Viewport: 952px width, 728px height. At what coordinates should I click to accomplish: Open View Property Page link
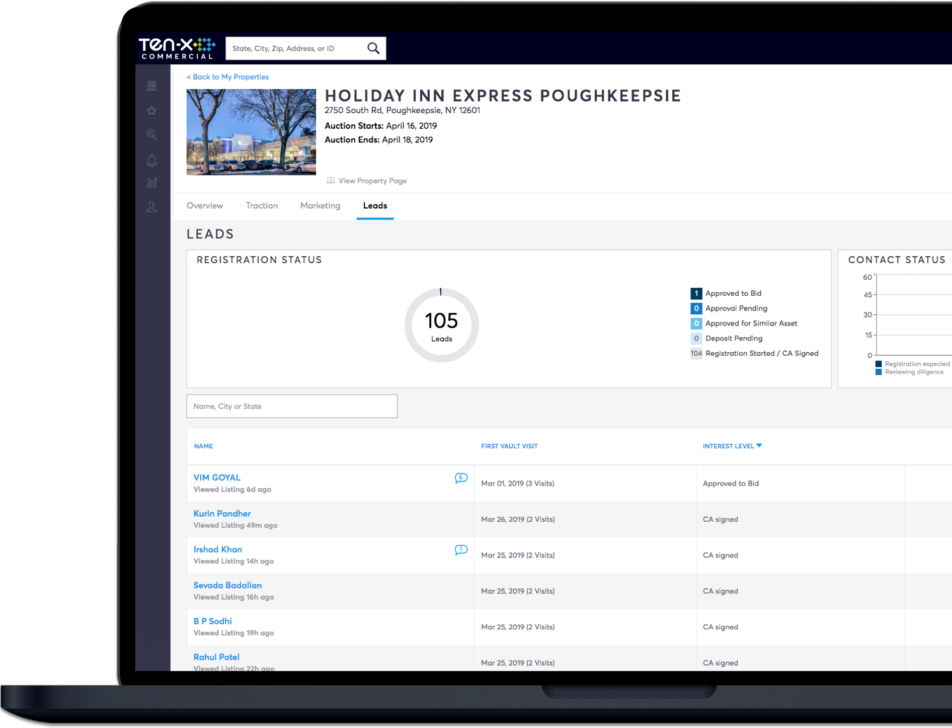tap(372, 181)
